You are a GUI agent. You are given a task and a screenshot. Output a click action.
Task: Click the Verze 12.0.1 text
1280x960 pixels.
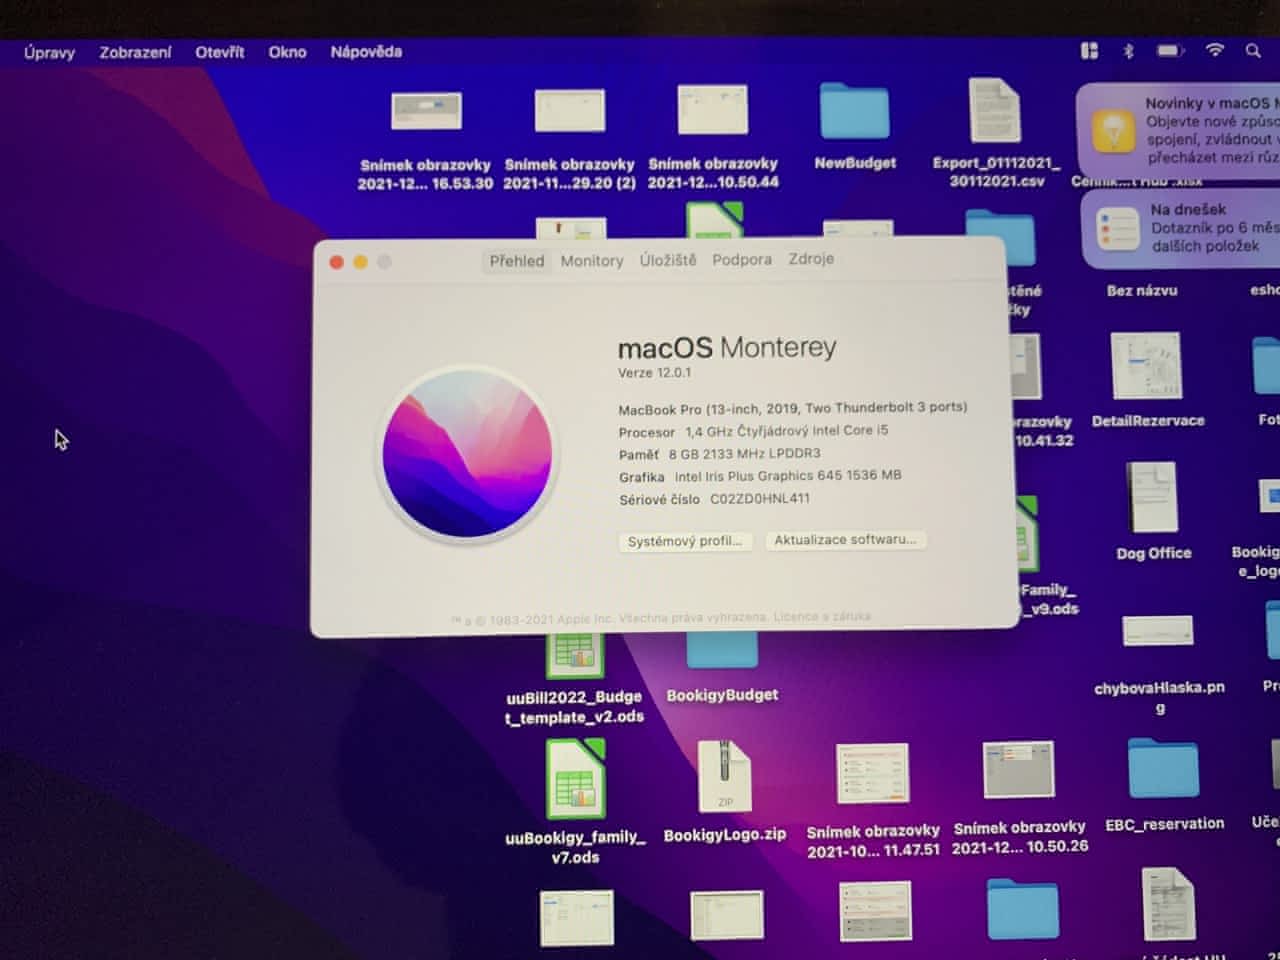coord(654,373)
